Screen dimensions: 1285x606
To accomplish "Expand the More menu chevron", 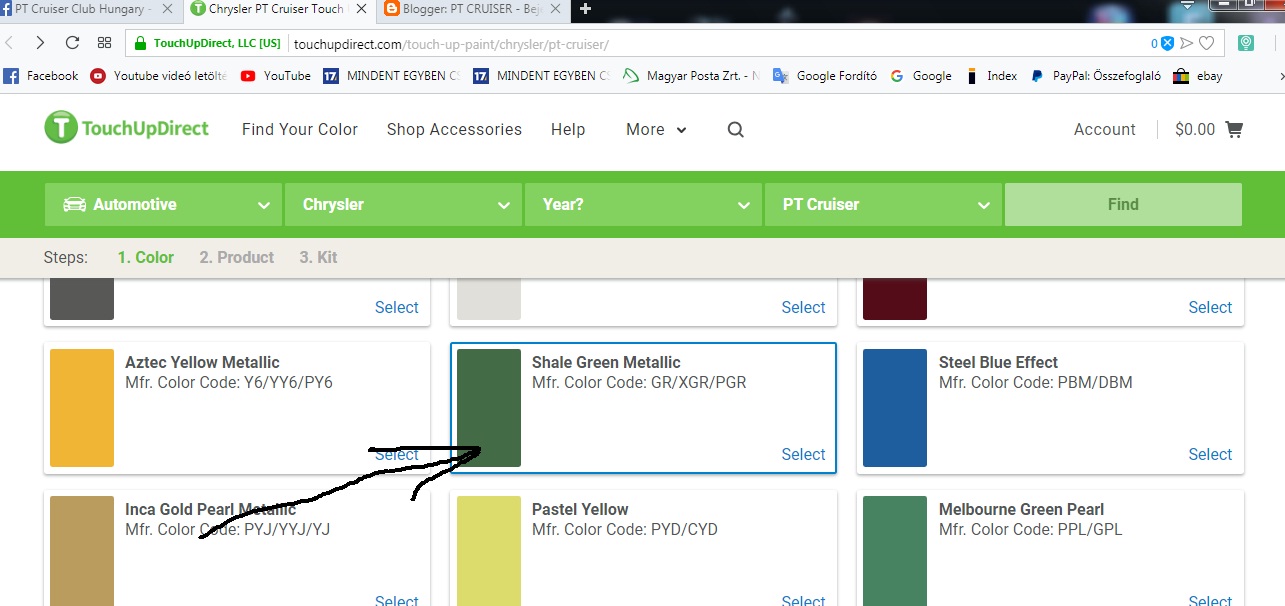I will tap(681, 130).
